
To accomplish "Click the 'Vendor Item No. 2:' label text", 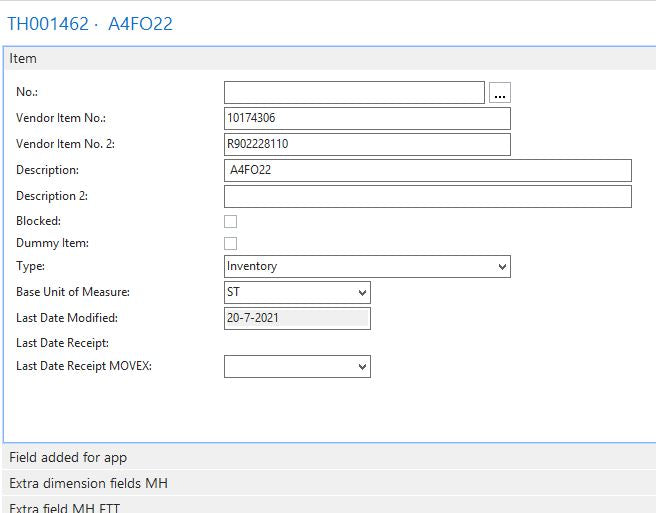I will tap(65, 144).
